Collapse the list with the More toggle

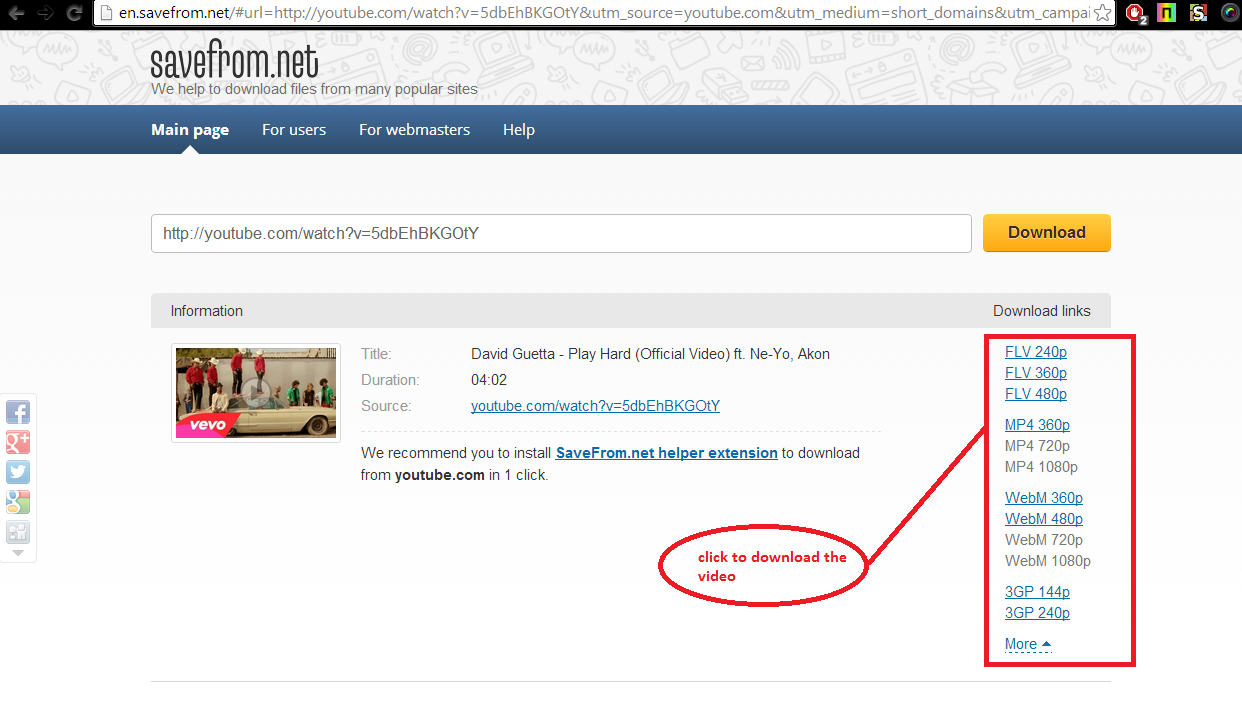click(x=1028, y=644)
